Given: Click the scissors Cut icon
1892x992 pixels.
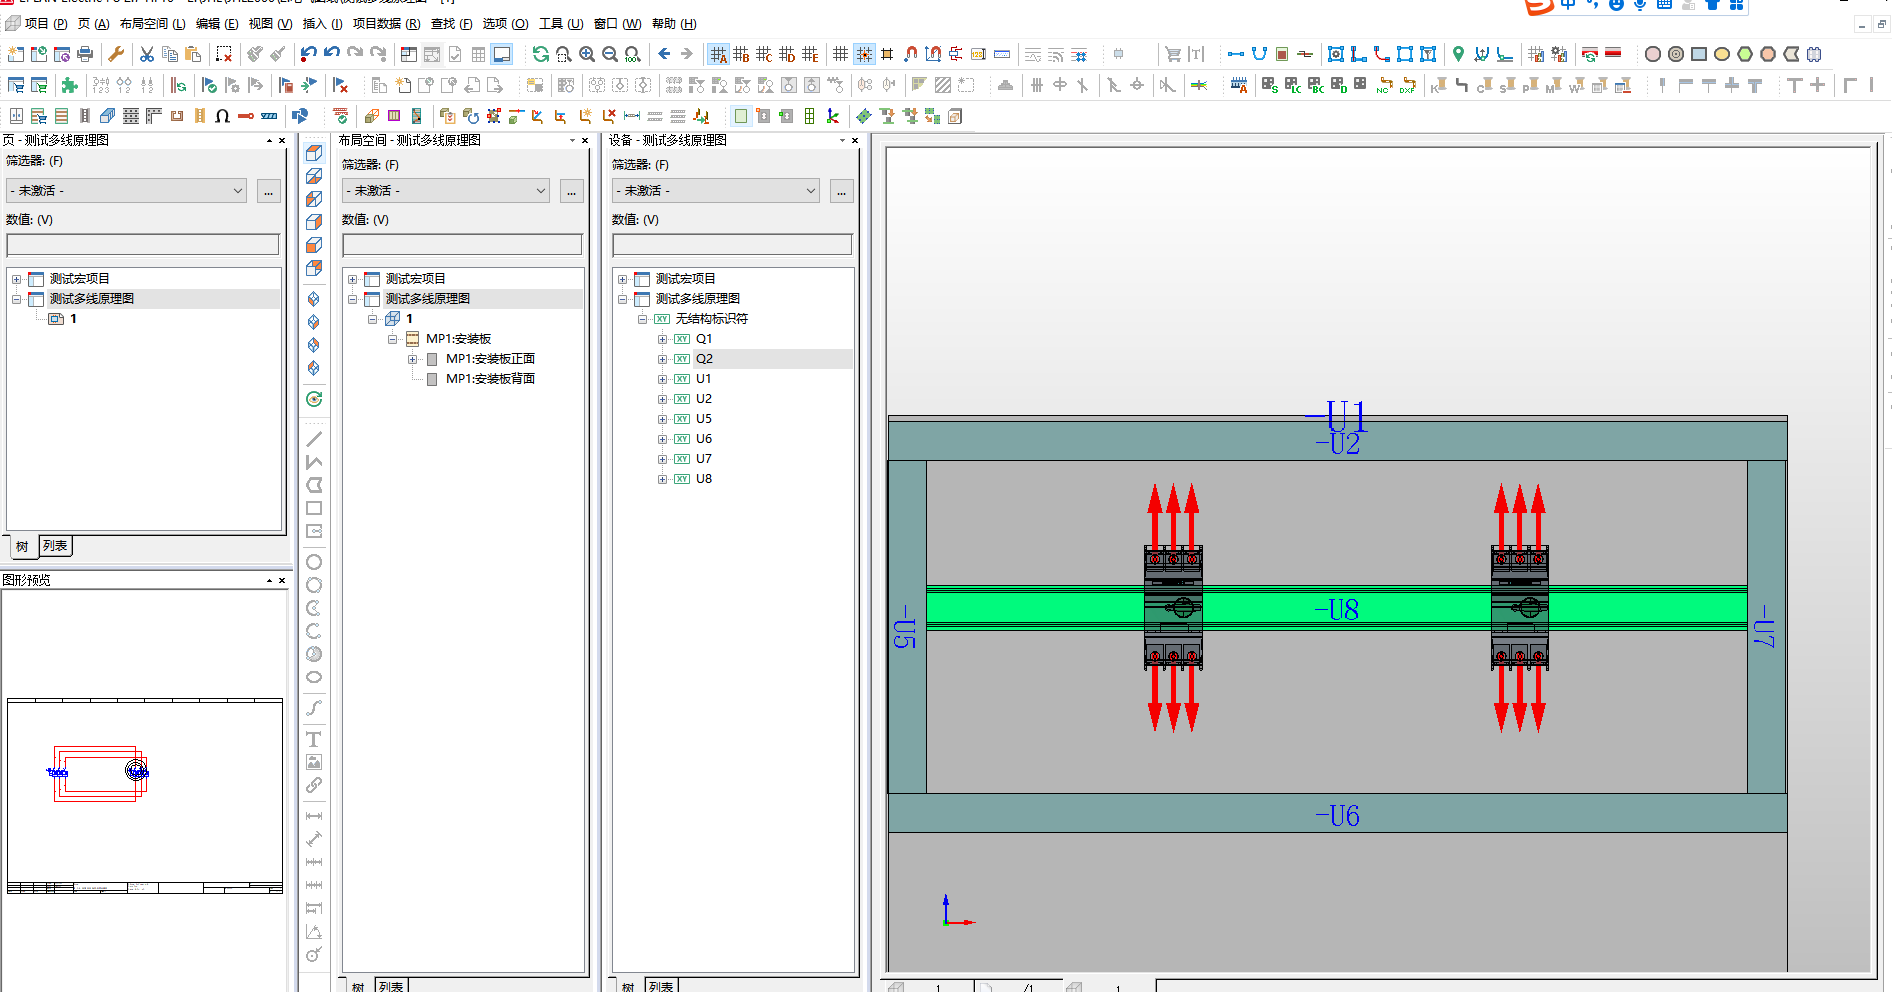Looking at the screenshot, I should 147,54.
